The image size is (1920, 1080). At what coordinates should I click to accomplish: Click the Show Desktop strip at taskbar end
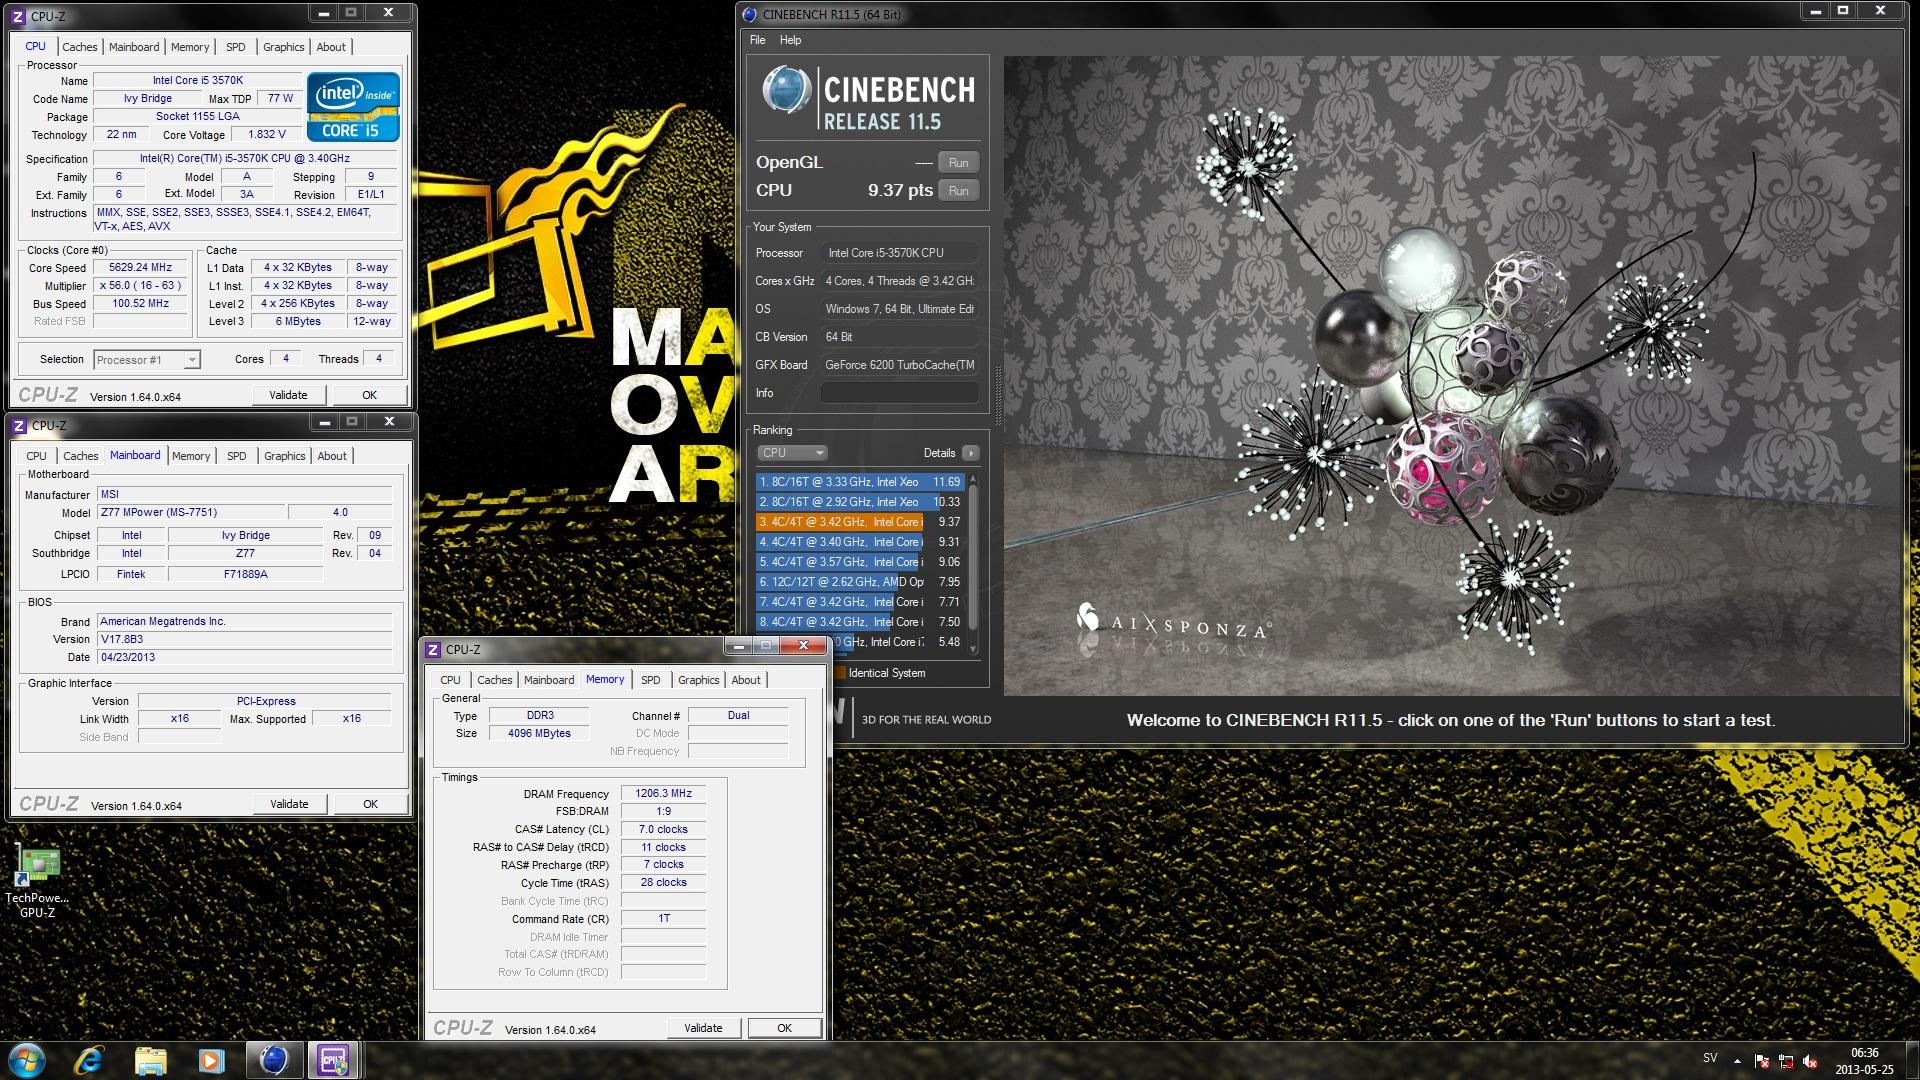point(1913,1060)
